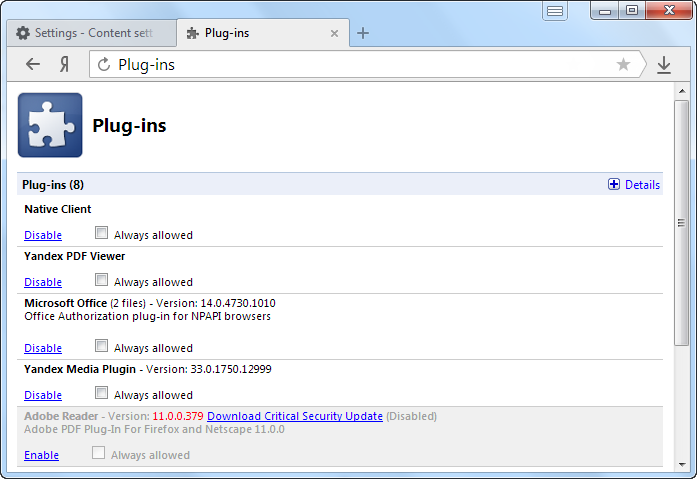The image size is (697, 480).
Task: Click the scrollbar up arrow
Action: click(x=682, y=91)
